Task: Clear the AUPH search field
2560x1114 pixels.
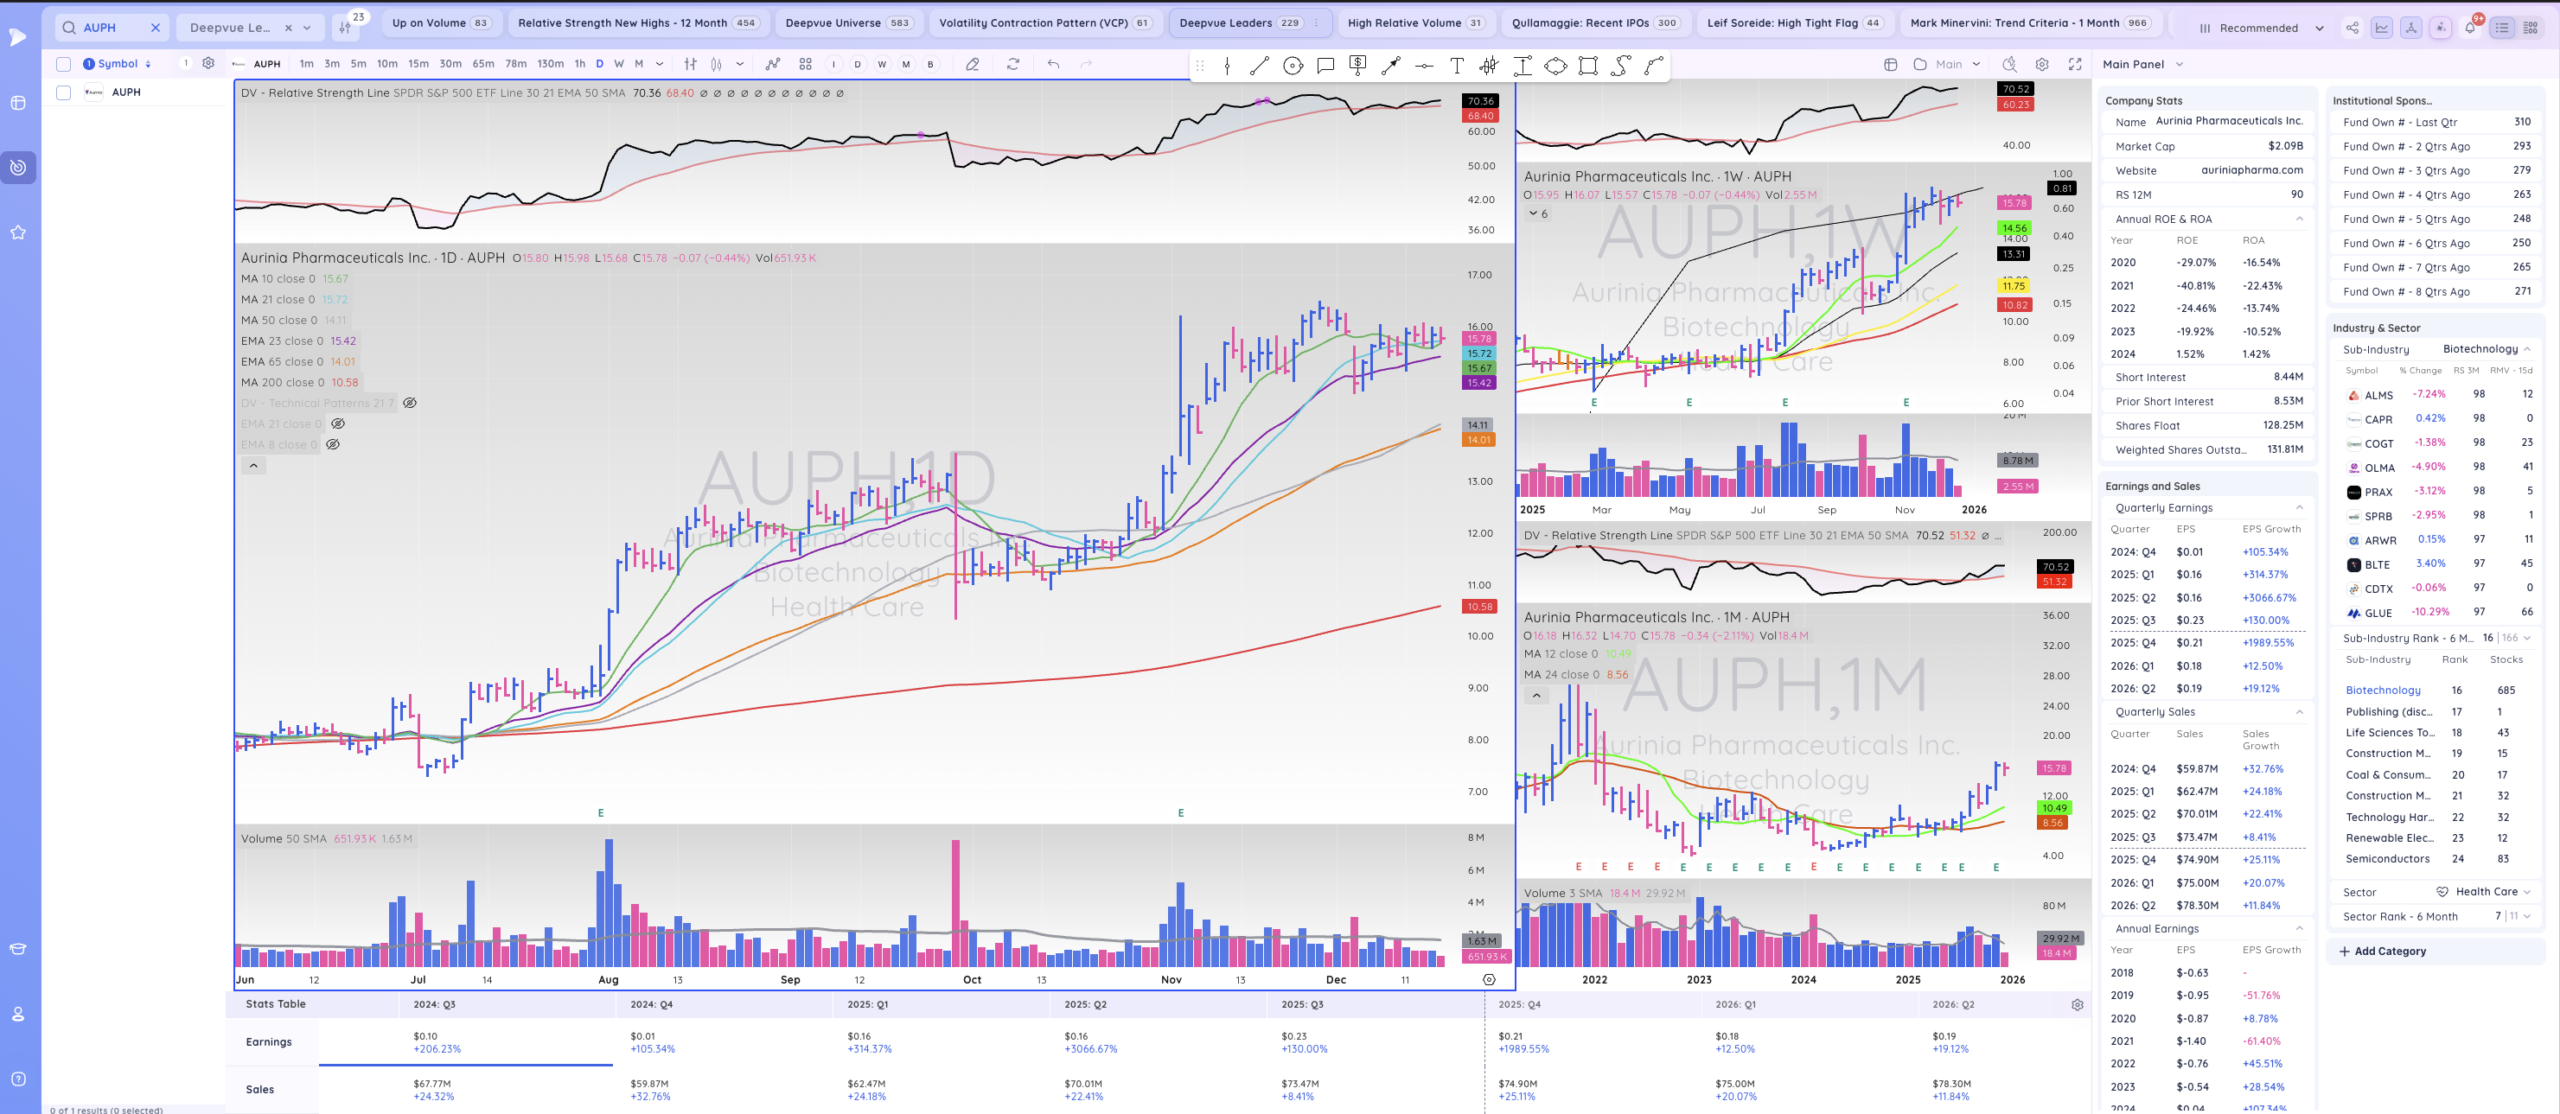Action: pyautogui.click(x=155, y=28)
